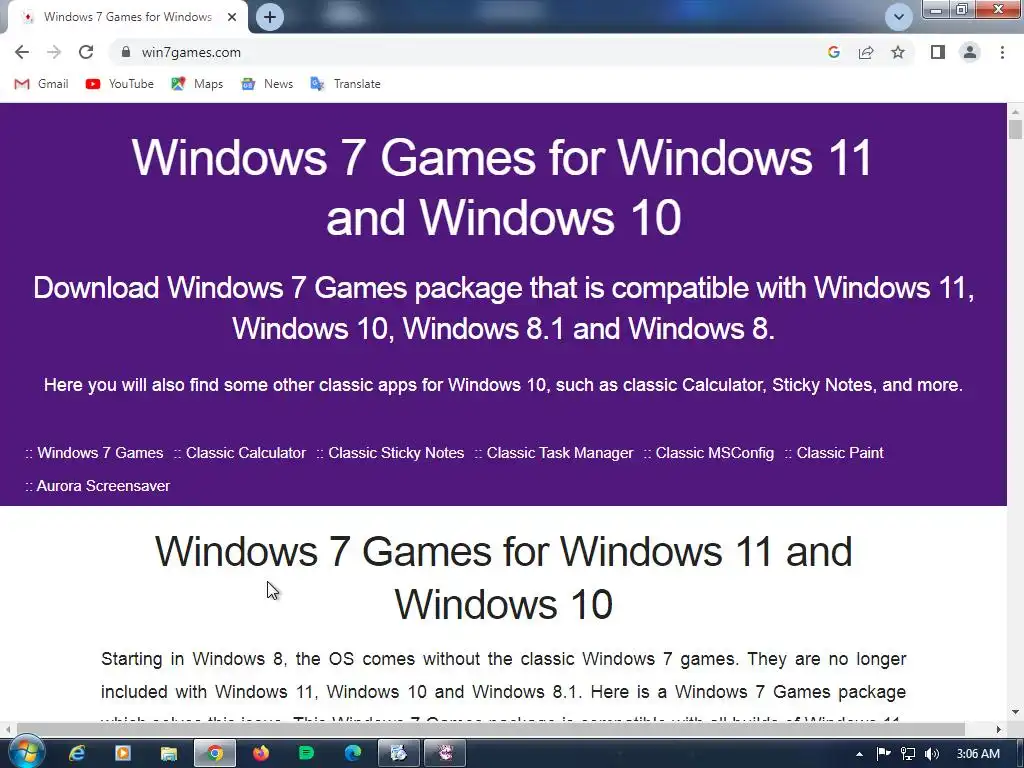The image size is (1024, 768).
Task: Open the Maps bookmark
Action: coord(197,84)
